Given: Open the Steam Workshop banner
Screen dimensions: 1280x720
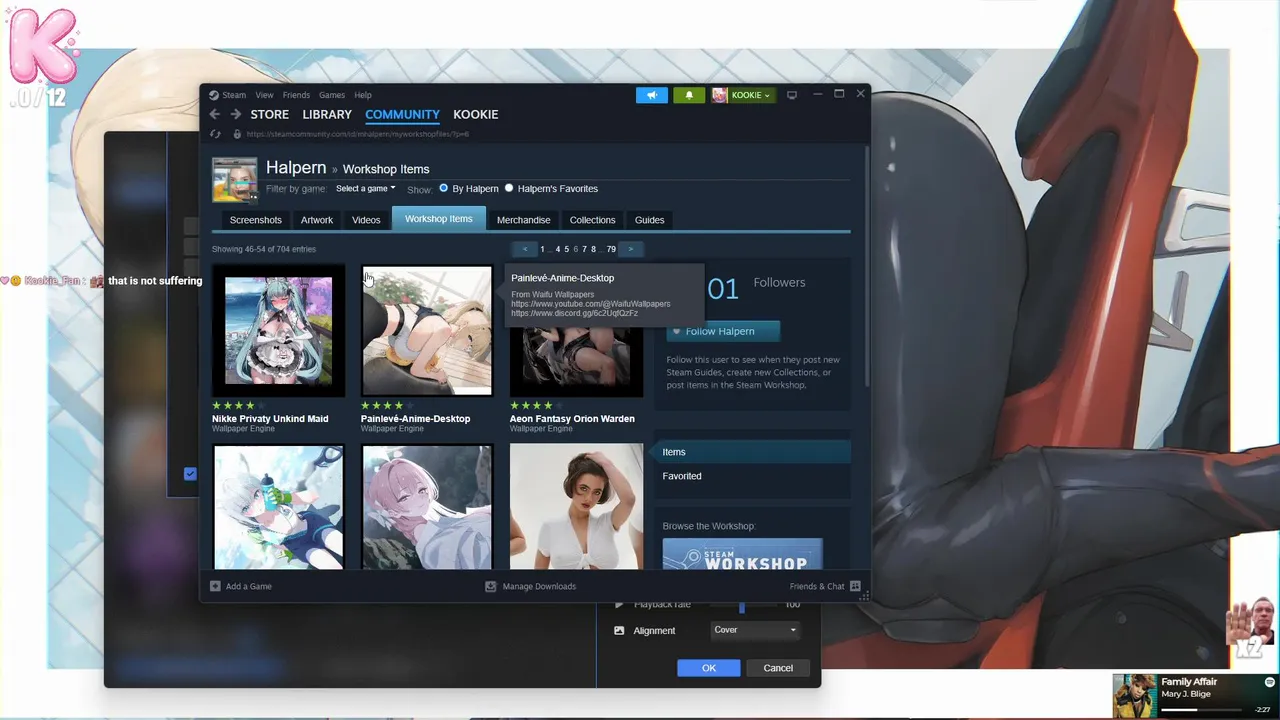Looking at the screenshot, I should tap(742, 555).
